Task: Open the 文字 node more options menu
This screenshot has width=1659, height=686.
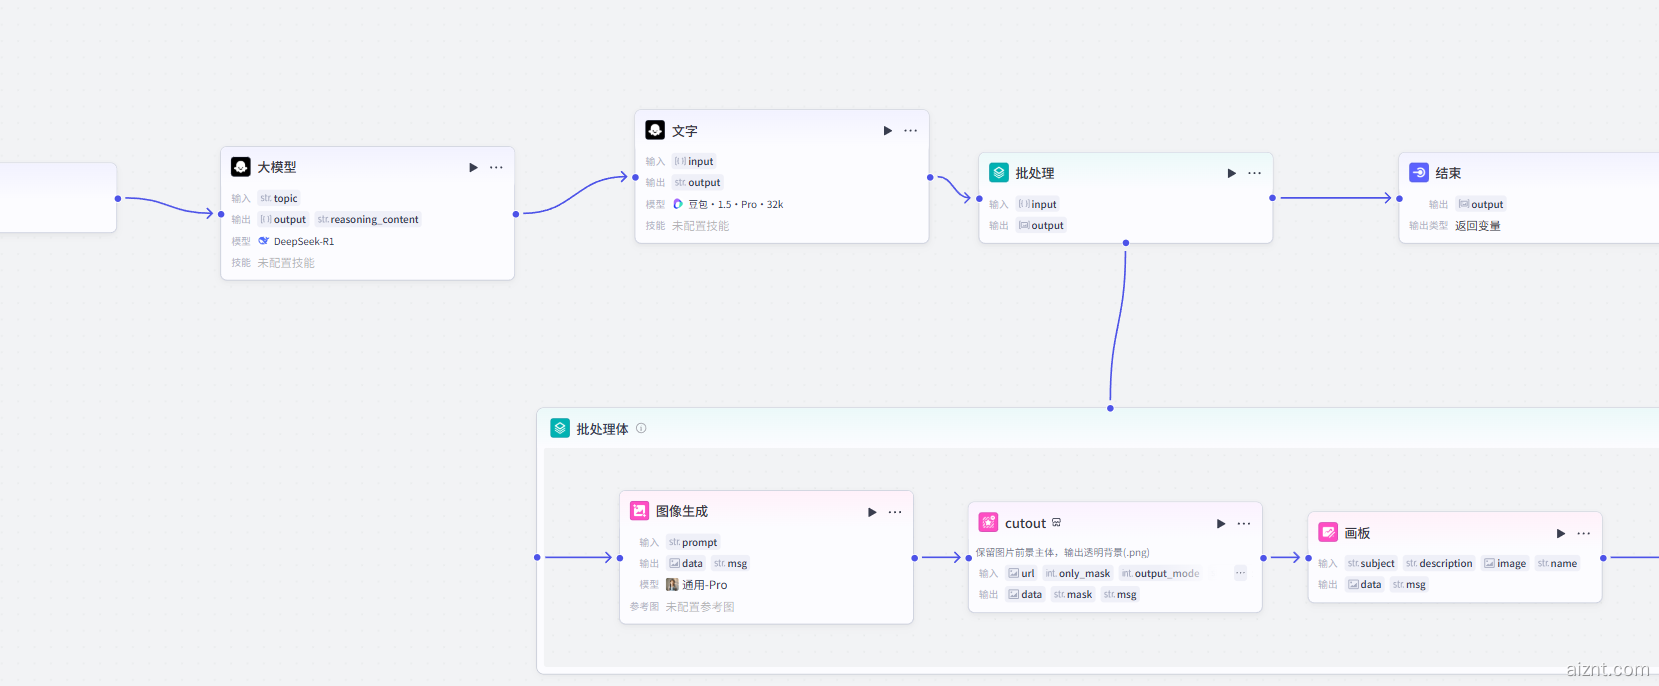Action: coord(910,131)
